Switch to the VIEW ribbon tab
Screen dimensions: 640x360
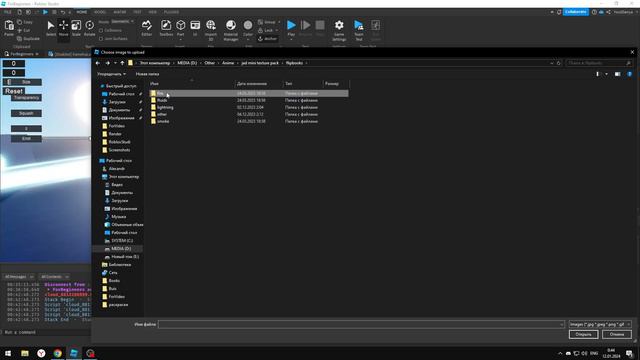pyautogui.click(x=153, y=12)
